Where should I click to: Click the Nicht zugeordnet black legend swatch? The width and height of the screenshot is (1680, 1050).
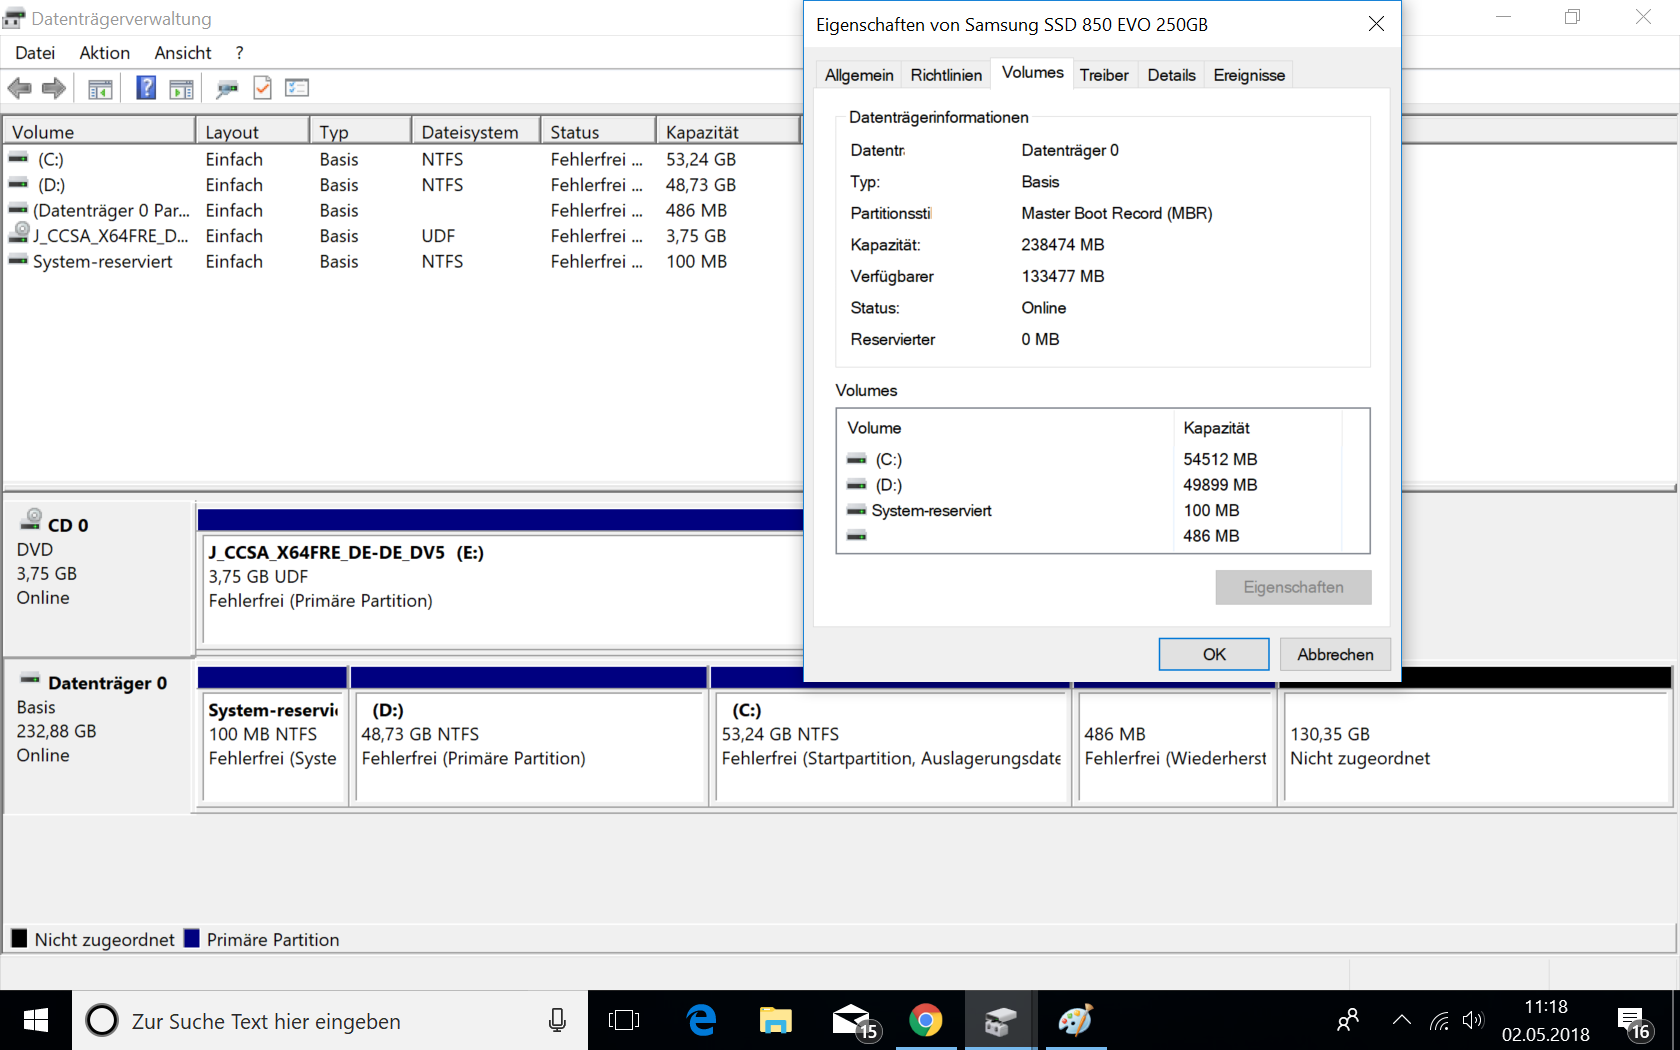pos(19,938)
